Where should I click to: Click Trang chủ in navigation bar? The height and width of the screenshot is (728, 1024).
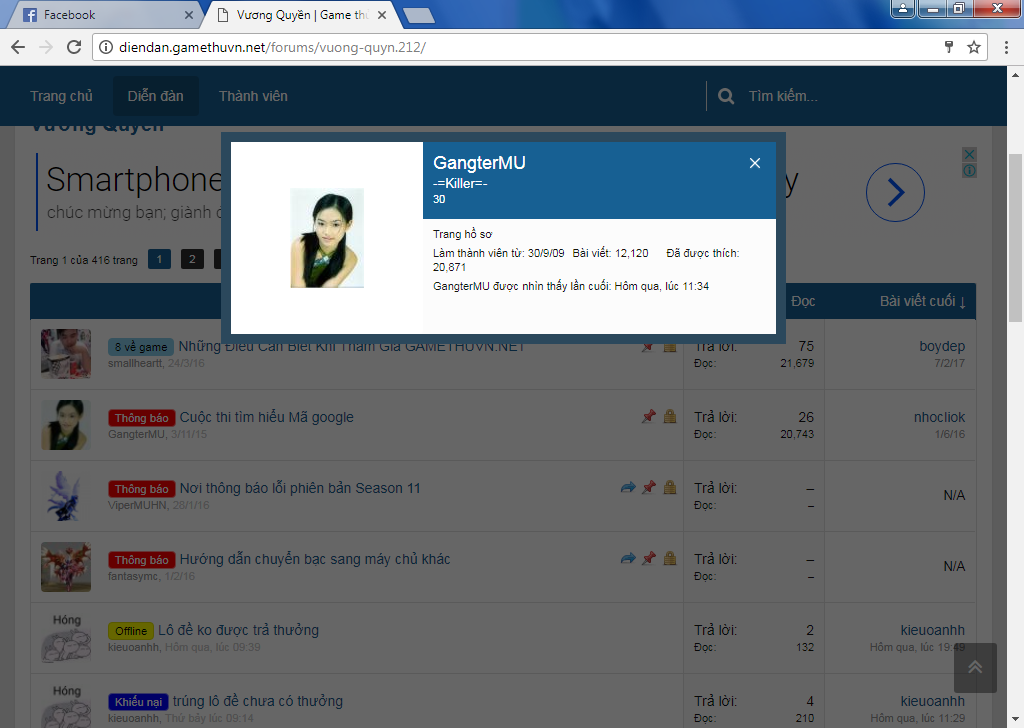[61, 96]
